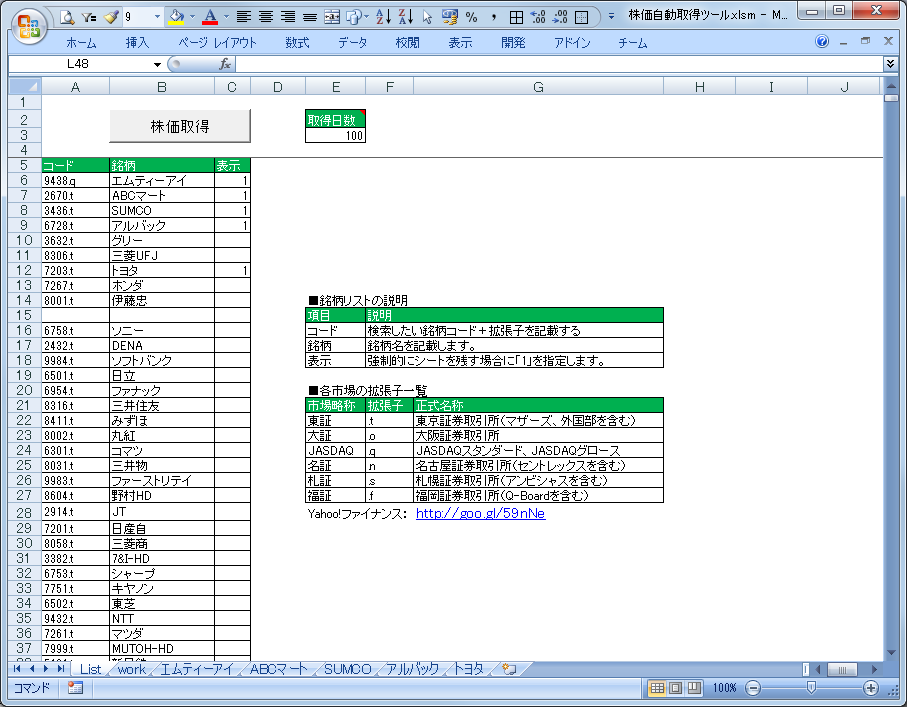Align text right
907x707 pixels.
click(287, 17)
